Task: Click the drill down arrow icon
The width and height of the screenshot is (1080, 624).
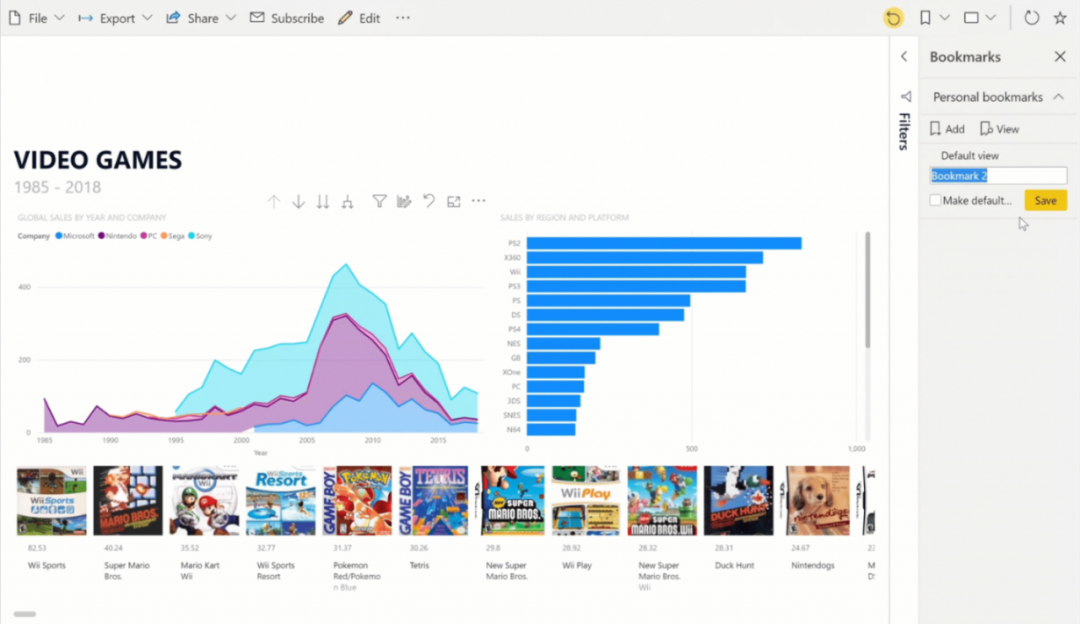Action: (x=298, y=202)
